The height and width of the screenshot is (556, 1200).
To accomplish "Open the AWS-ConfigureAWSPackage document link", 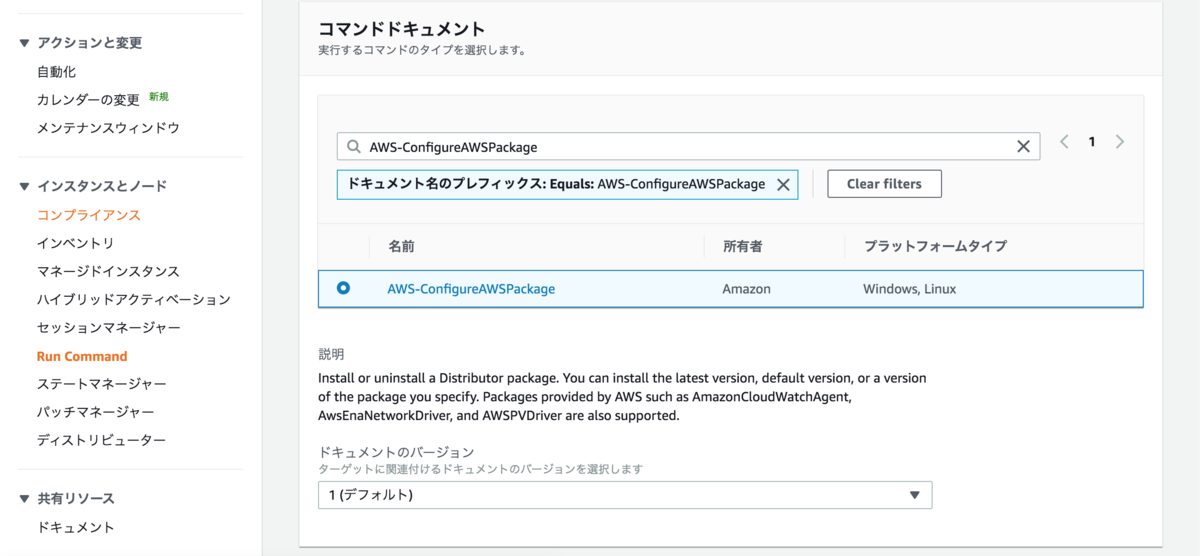I will (x=471, y=289).
